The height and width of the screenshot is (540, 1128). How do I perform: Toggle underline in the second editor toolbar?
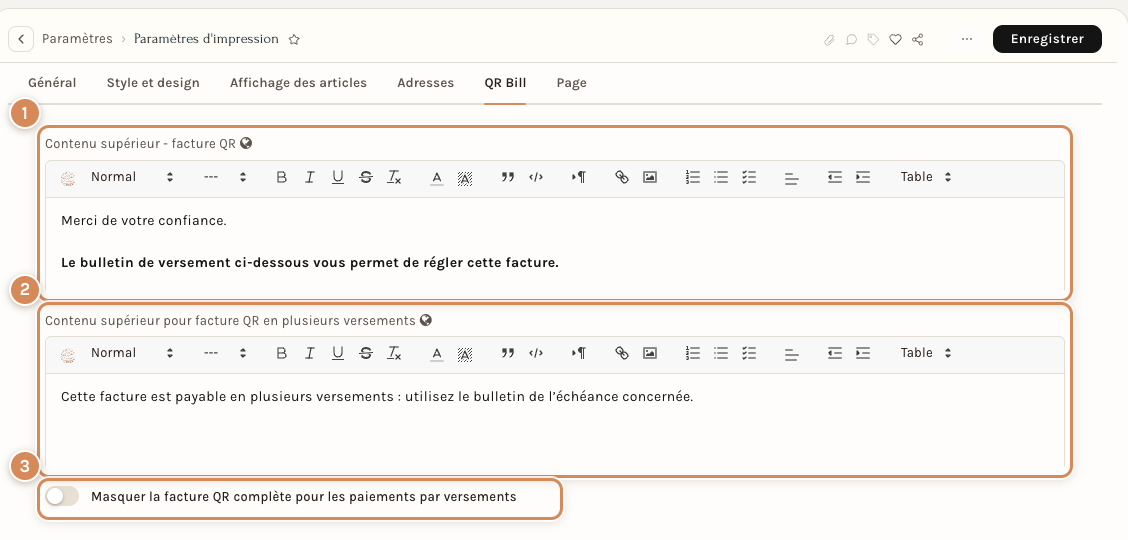[337, 354]
